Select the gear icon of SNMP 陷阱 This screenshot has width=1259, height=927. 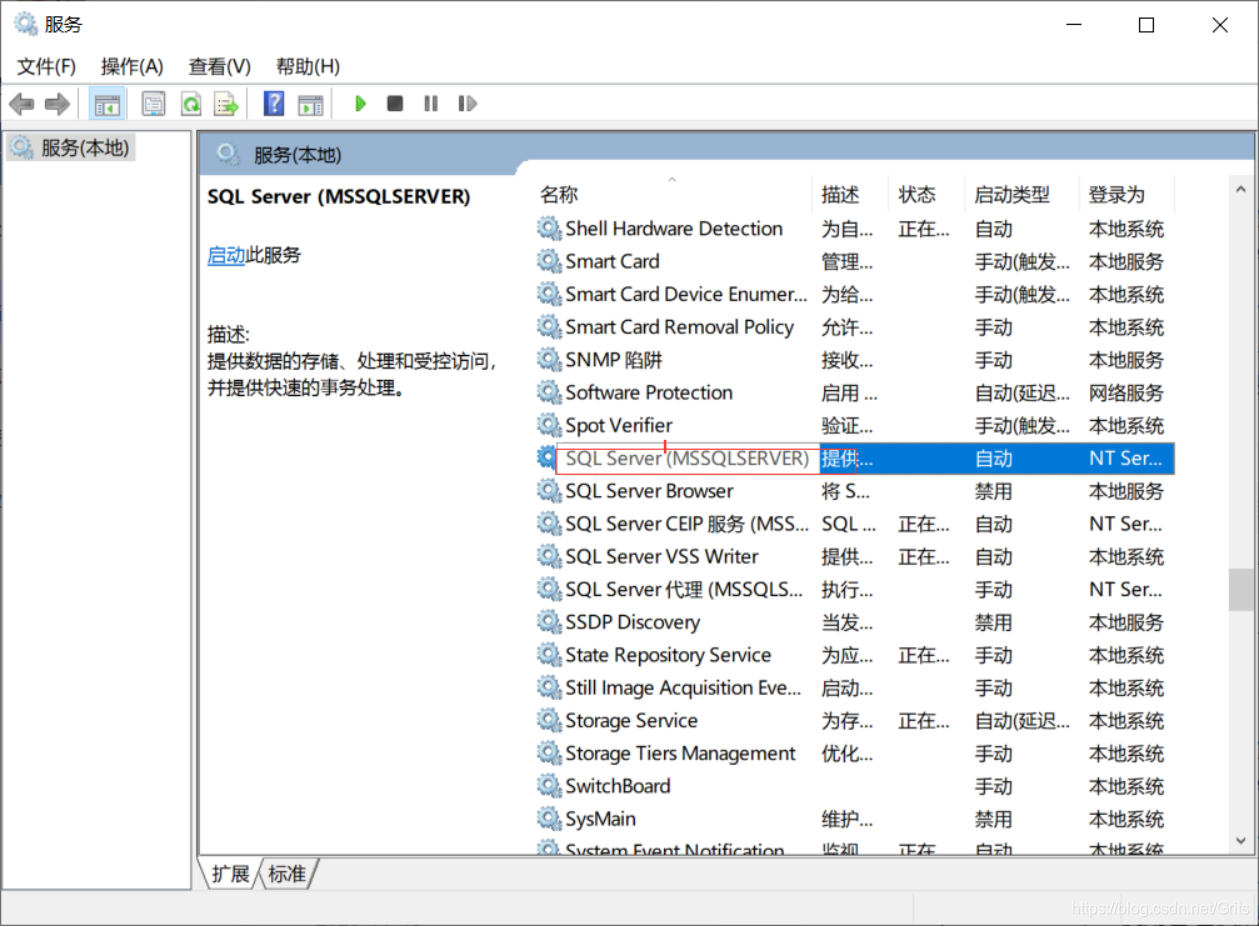tap(549, 359)
